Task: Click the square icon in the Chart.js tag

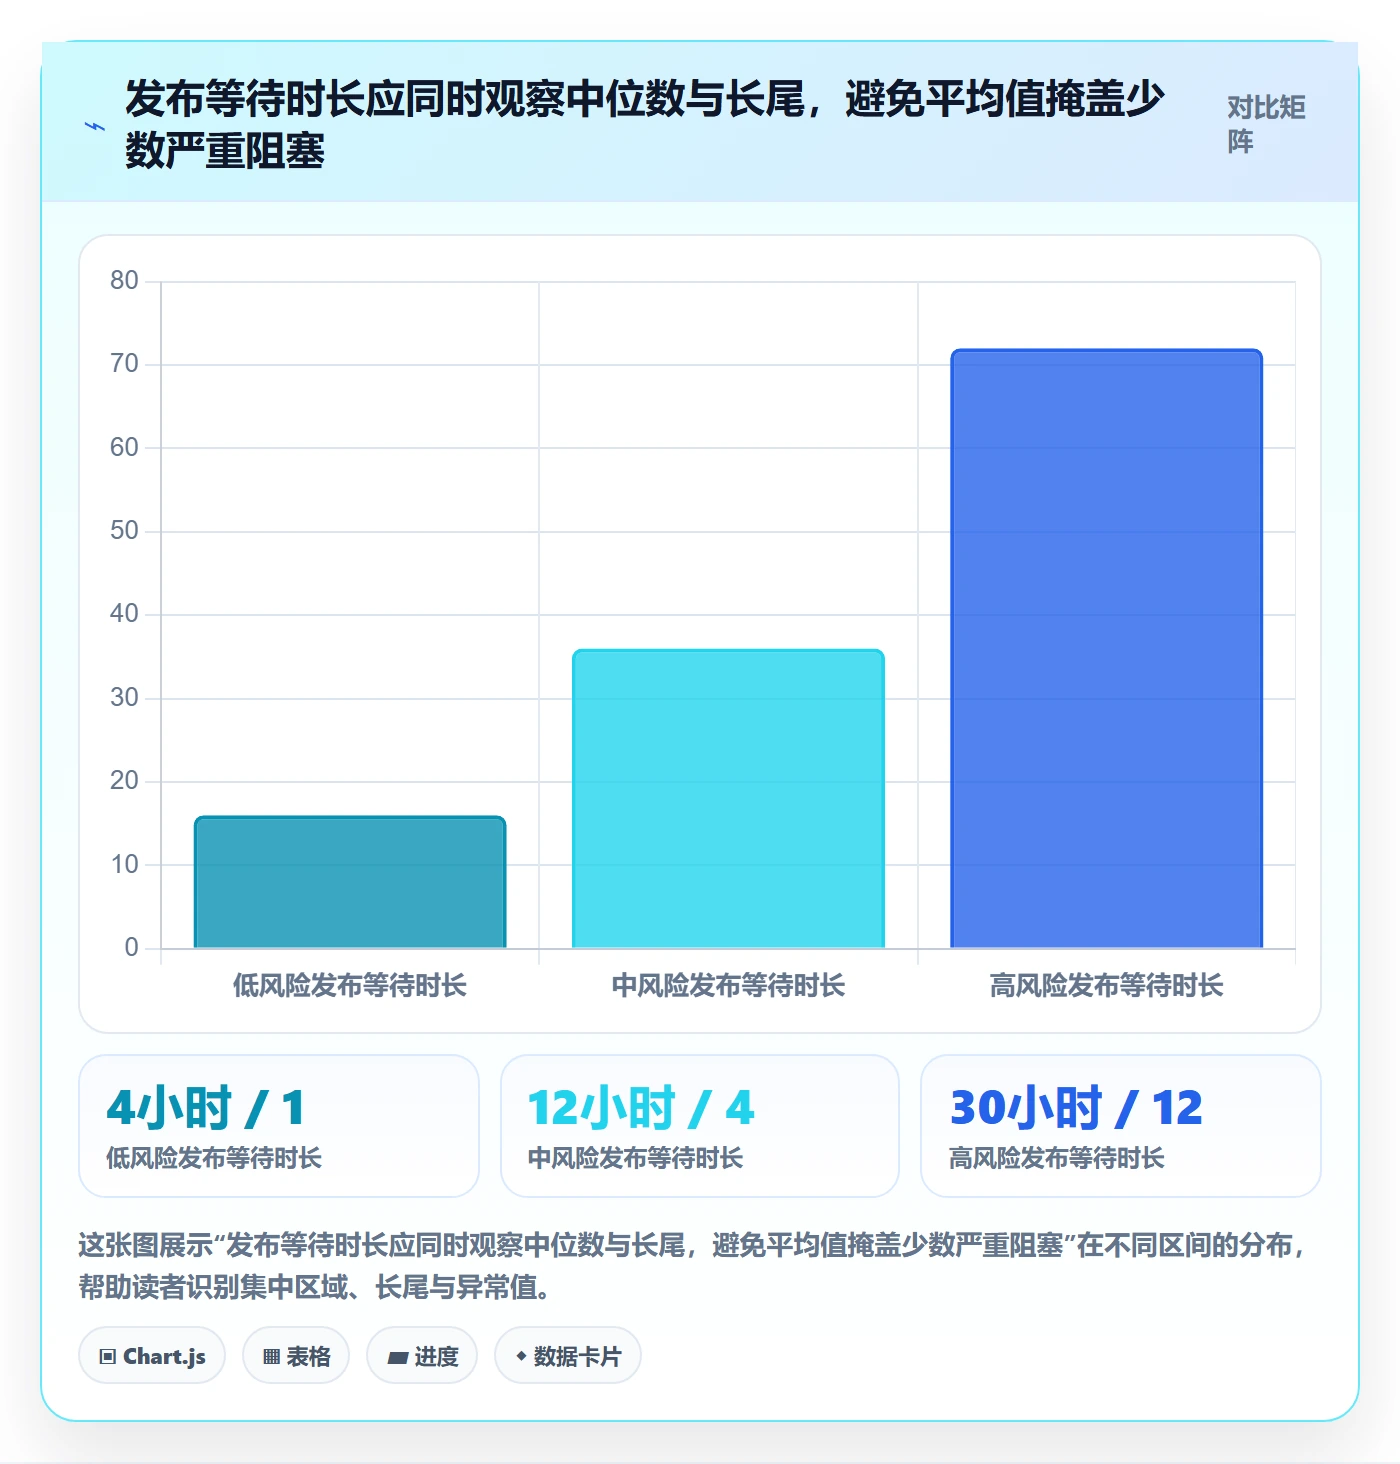Action: (108, 1357)
